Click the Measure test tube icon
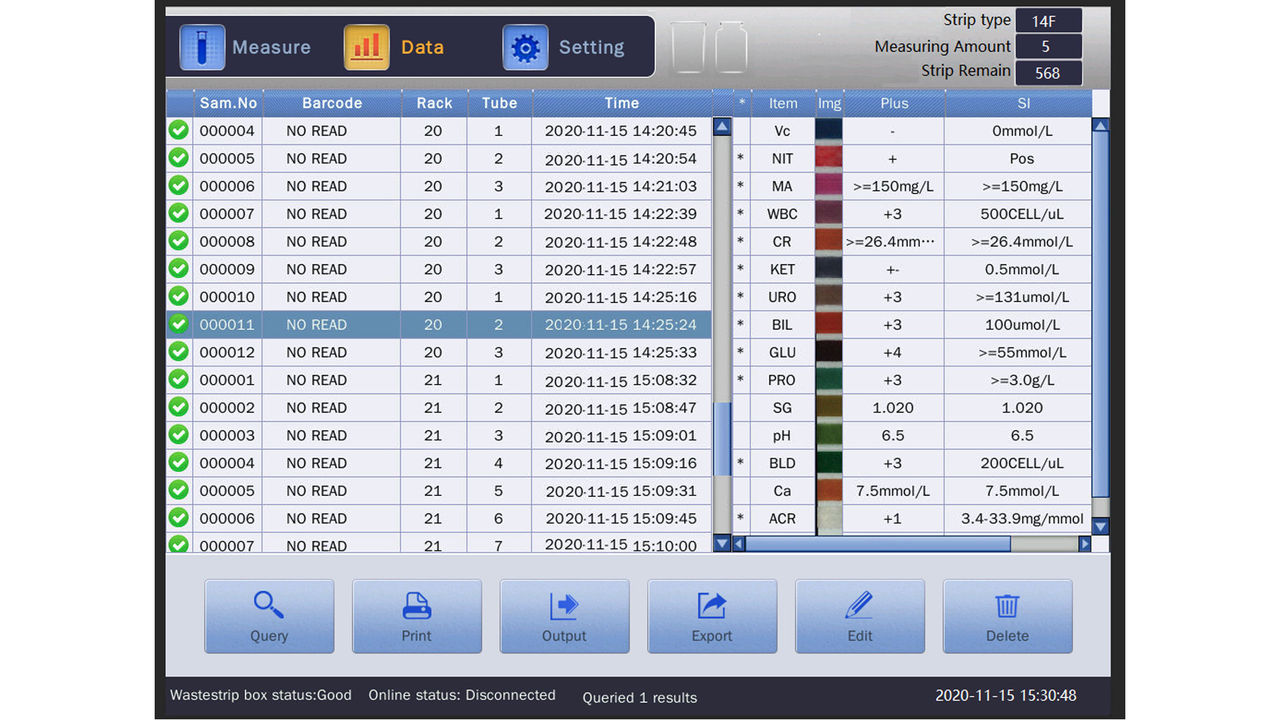Image resolution: width=1280 pixels, height=720 pixels. (202, 47)
